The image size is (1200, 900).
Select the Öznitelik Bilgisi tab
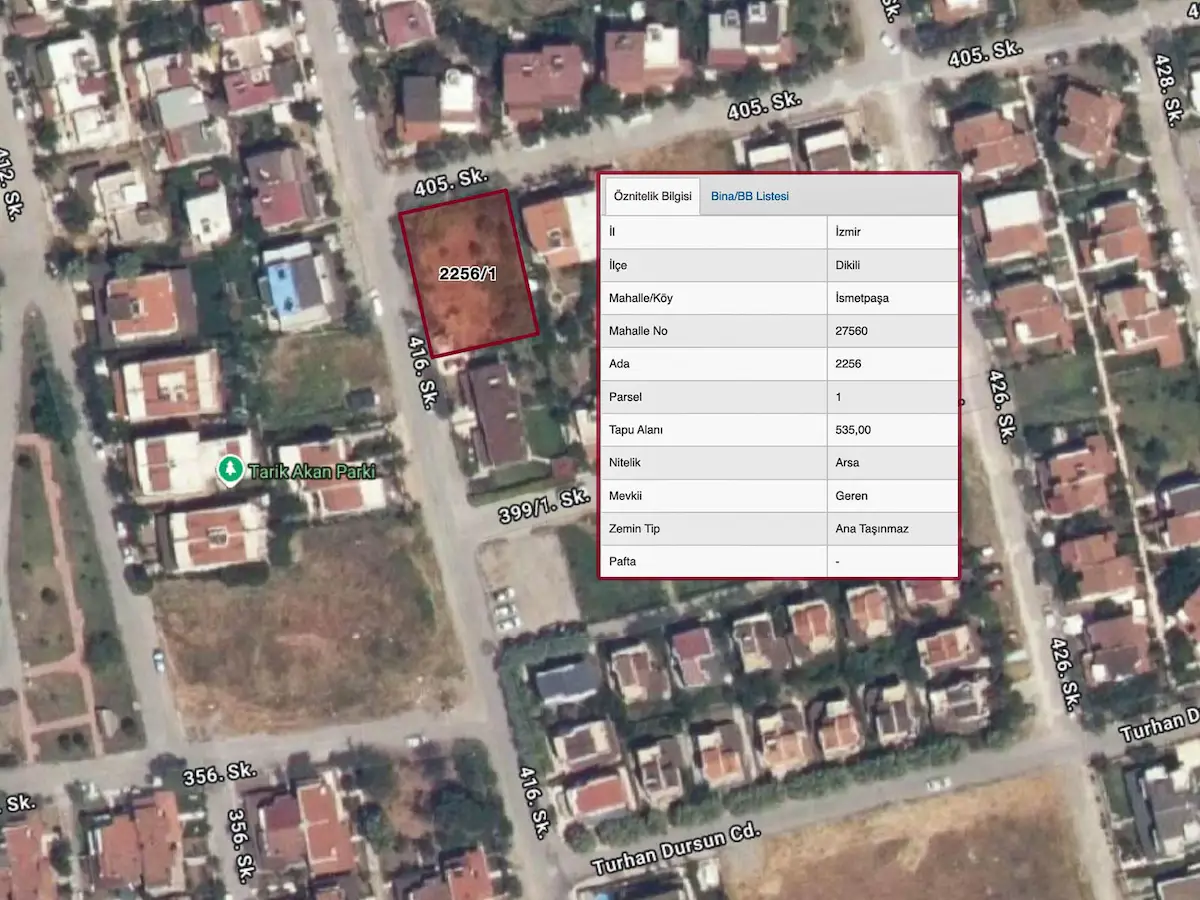click(652, 196)
